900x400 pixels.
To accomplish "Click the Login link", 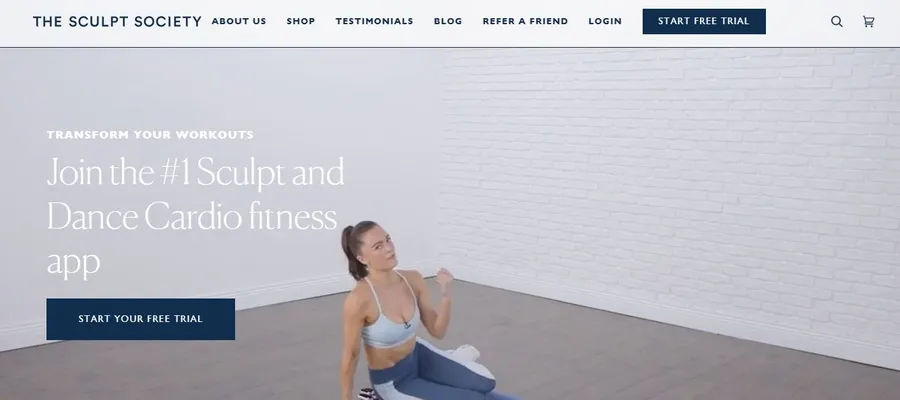I will pos(605,21).
